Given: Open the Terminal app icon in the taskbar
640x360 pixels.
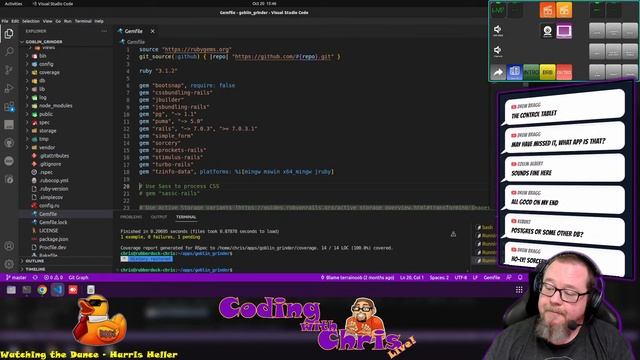Looking at the screenshot, I should (x=27, y=290).
